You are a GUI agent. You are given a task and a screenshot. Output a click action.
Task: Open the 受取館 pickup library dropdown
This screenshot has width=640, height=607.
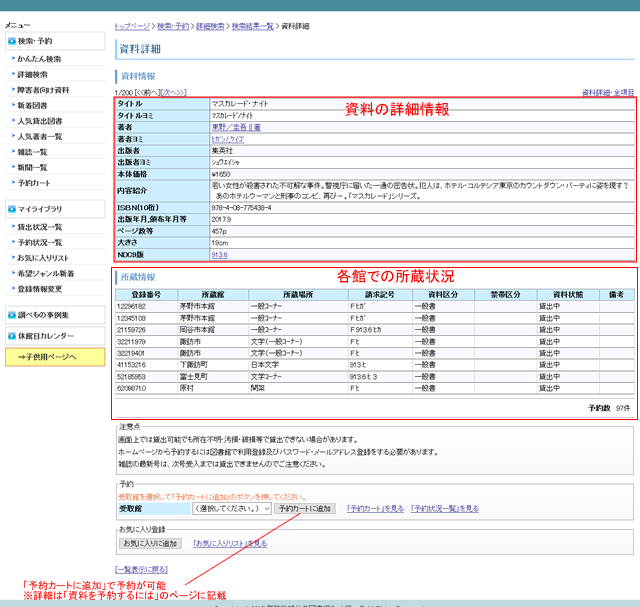[231, 509]
